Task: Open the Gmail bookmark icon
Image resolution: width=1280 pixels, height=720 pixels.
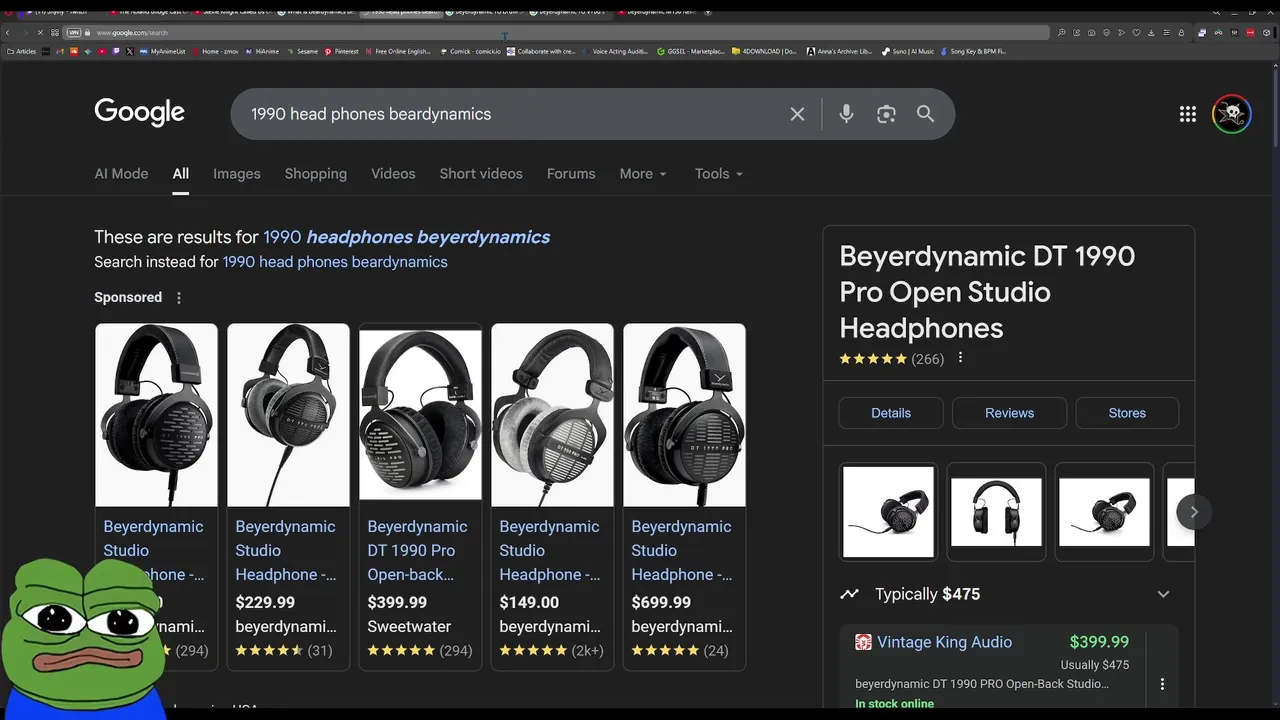Action: pyautogui.click(x=60, y=51)
